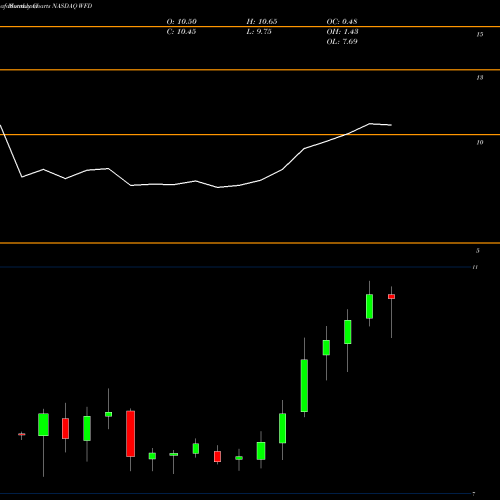The height and width of the screenshot is (500, 500).
Task: Click the 10 price axis label
Action: coord(480,143)
